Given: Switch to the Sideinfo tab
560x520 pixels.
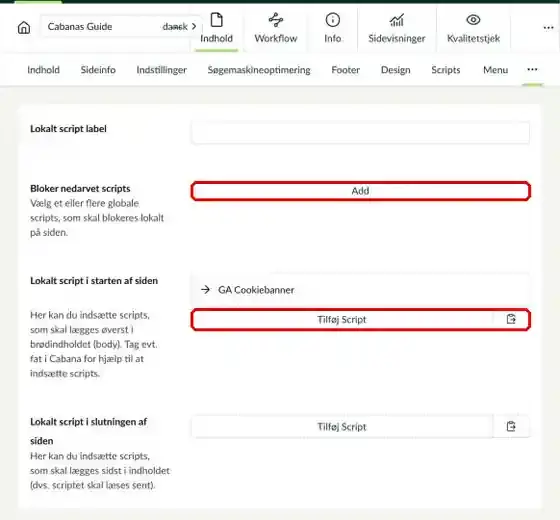Looking at the screenshot, I should tap(98, 70).
